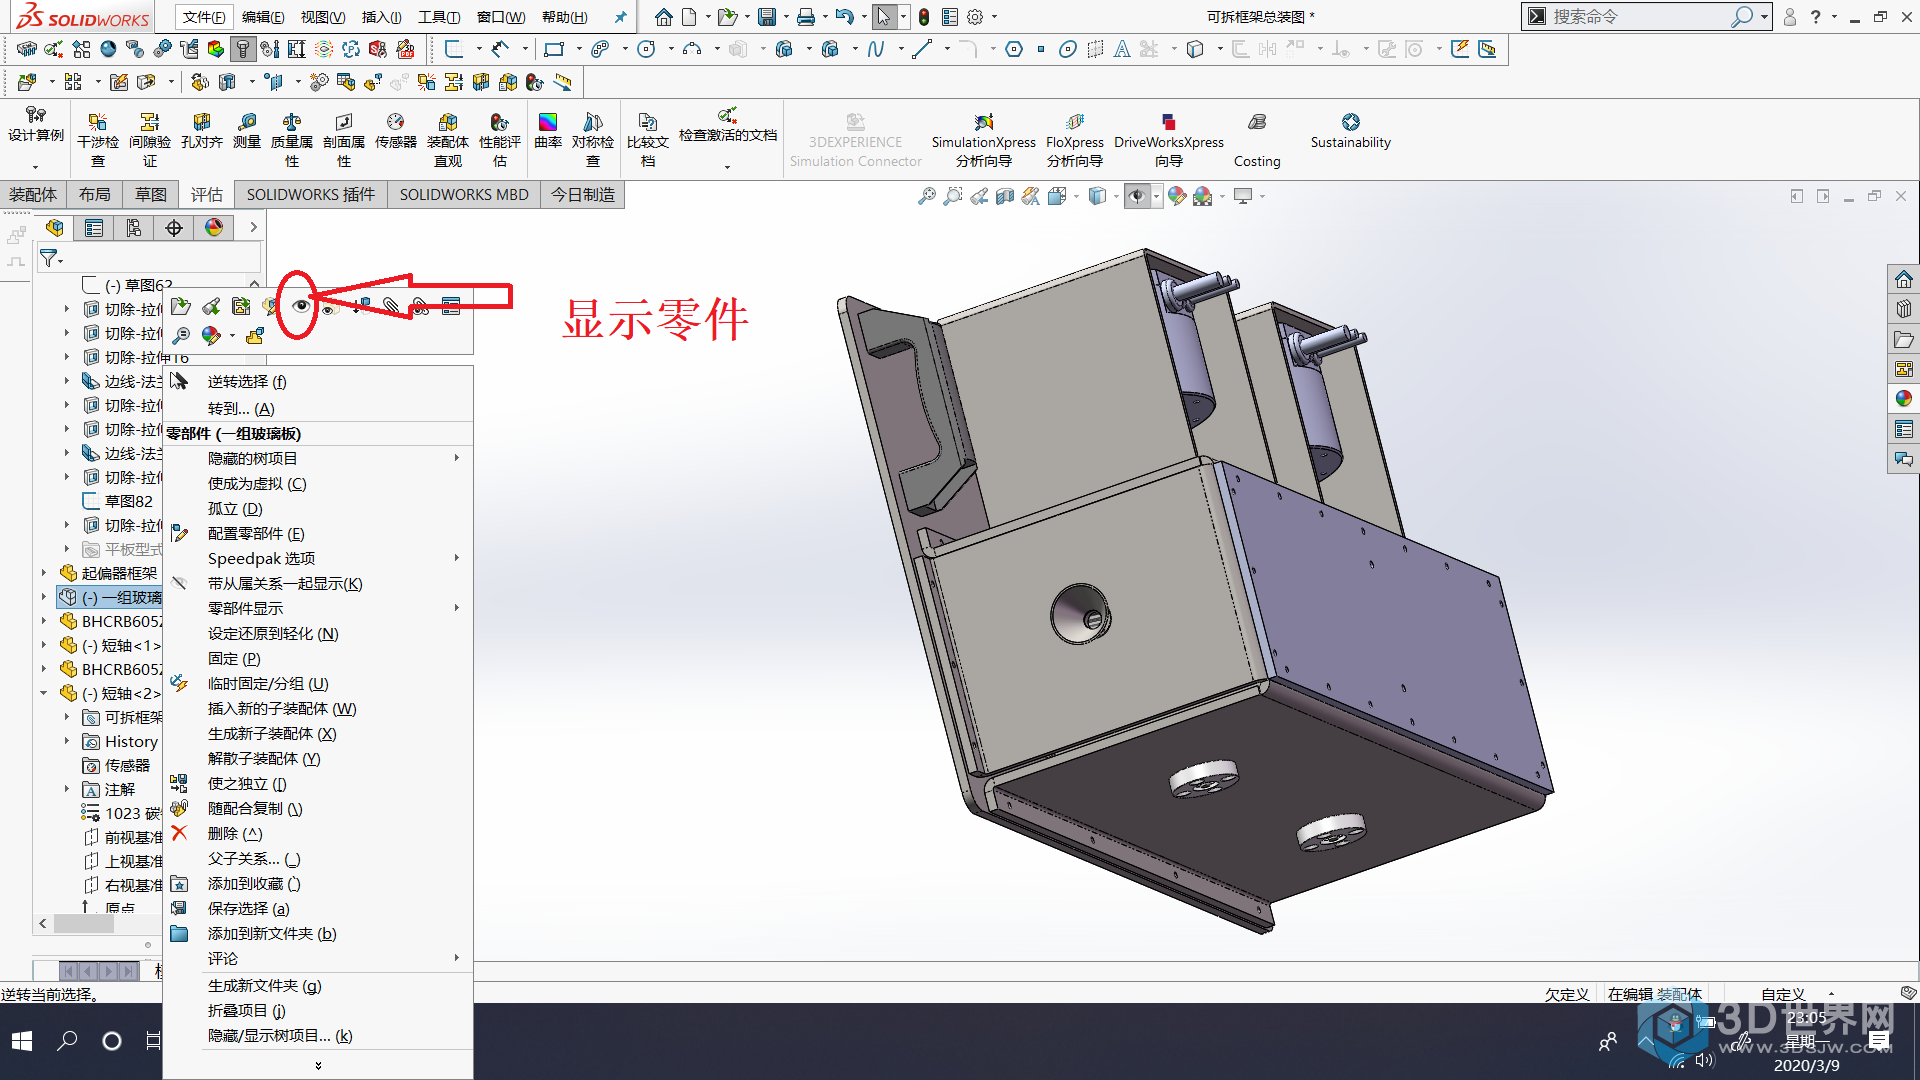Click the horizontal scrollbar thumb in tree
This screenshot has width=1920, height=1080.
[x=84, y=924]
